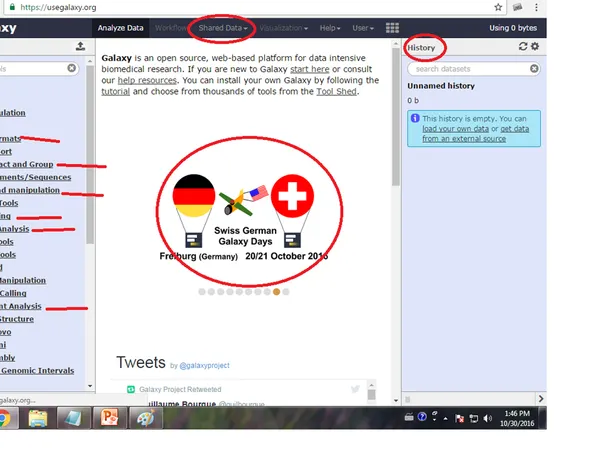Click the center panel vertical scrollbar thumb
The image size is (600, 450).
(x=396, y=117)
